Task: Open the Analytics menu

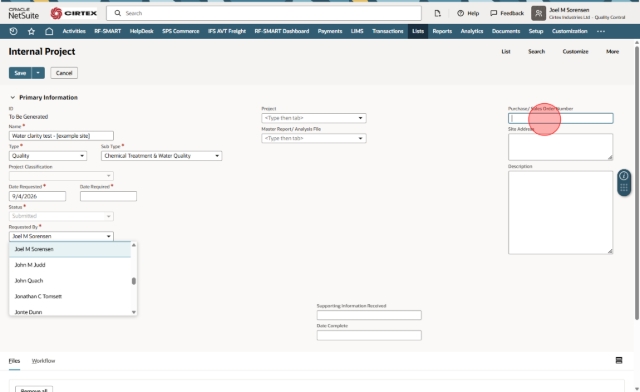Action: click(x=472, y=31)
